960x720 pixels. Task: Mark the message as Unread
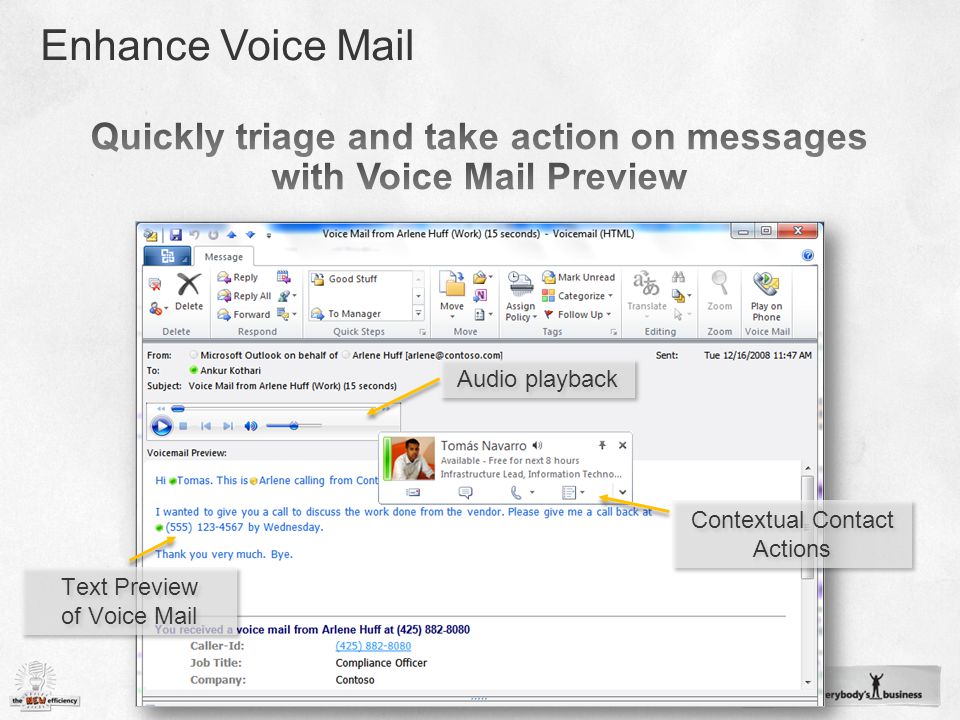pos(579,277)
